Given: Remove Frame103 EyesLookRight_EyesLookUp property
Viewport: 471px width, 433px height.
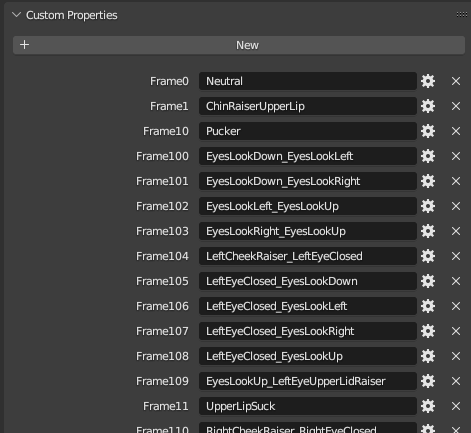Looking at the screenshot, I should point(456,231).
